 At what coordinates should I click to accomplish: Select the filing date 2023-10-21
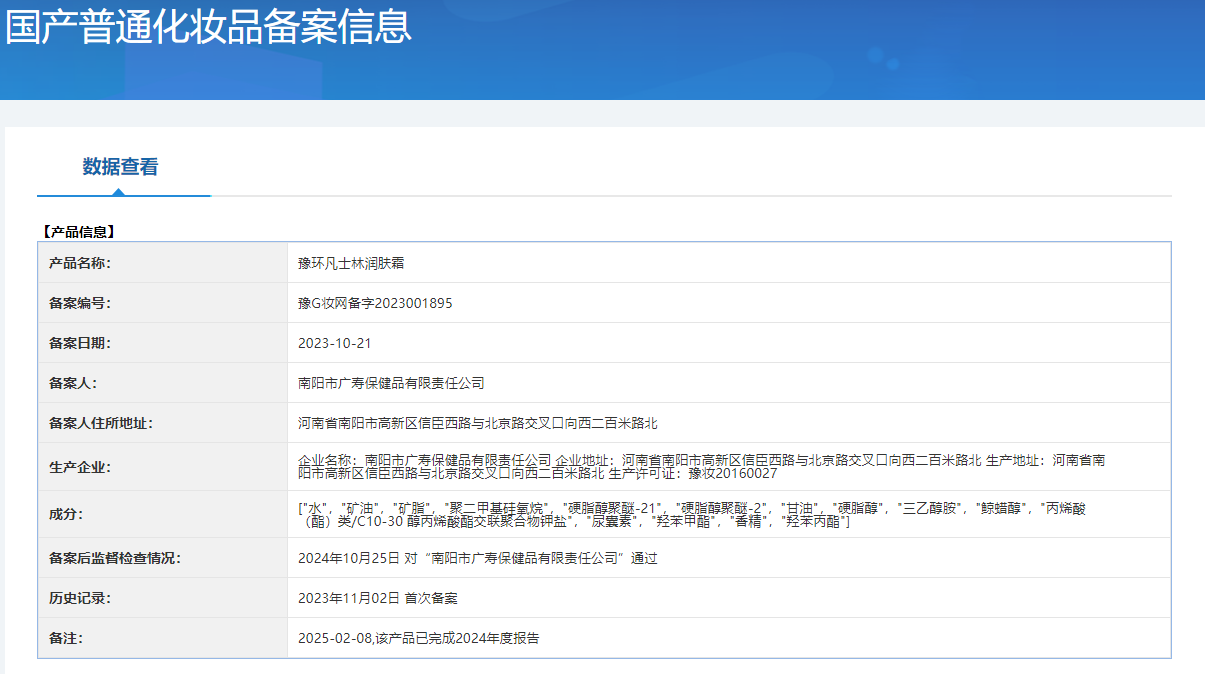tap(334, 343)
